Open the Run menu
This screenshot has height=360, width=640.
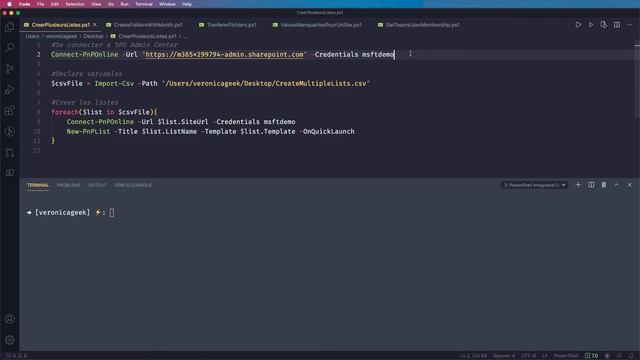124,4
